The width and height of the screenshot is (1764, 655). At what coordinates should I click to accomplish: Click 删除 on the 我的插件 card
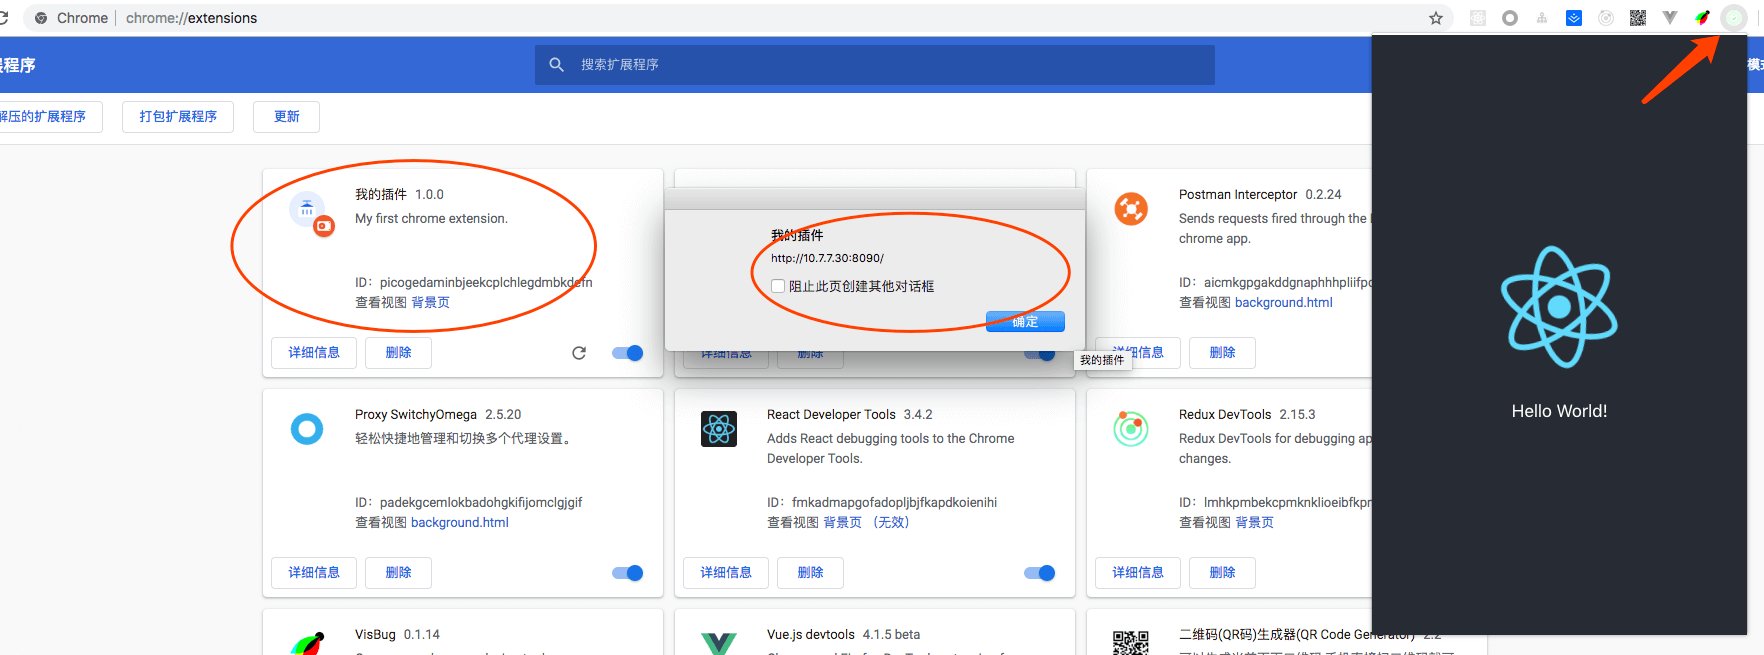click(398, 353)
